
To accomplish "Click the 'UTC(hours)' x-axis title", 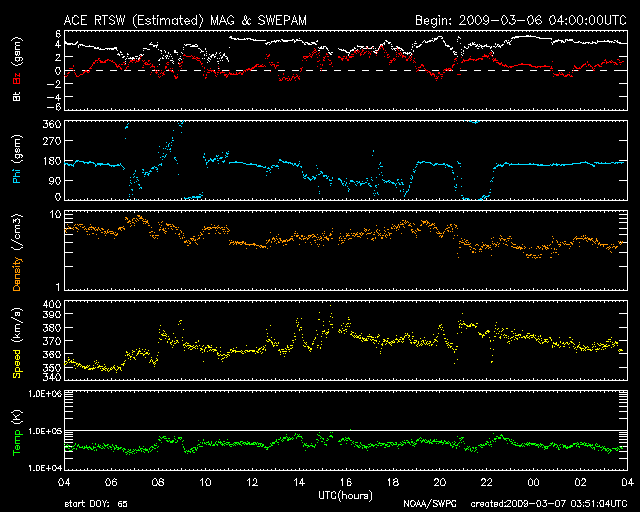I will [x=345, y=496].
